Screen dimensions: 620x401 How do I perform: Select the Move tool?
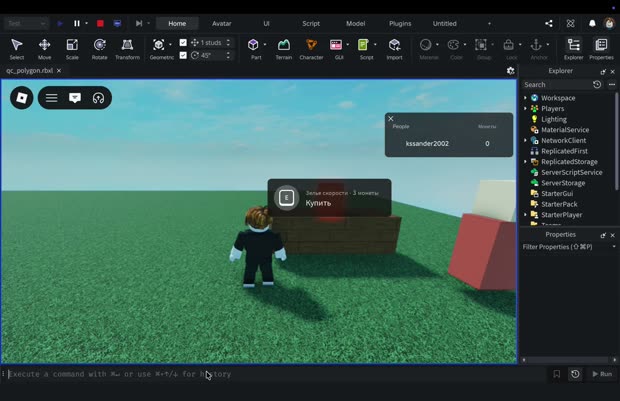click(44, 49)
